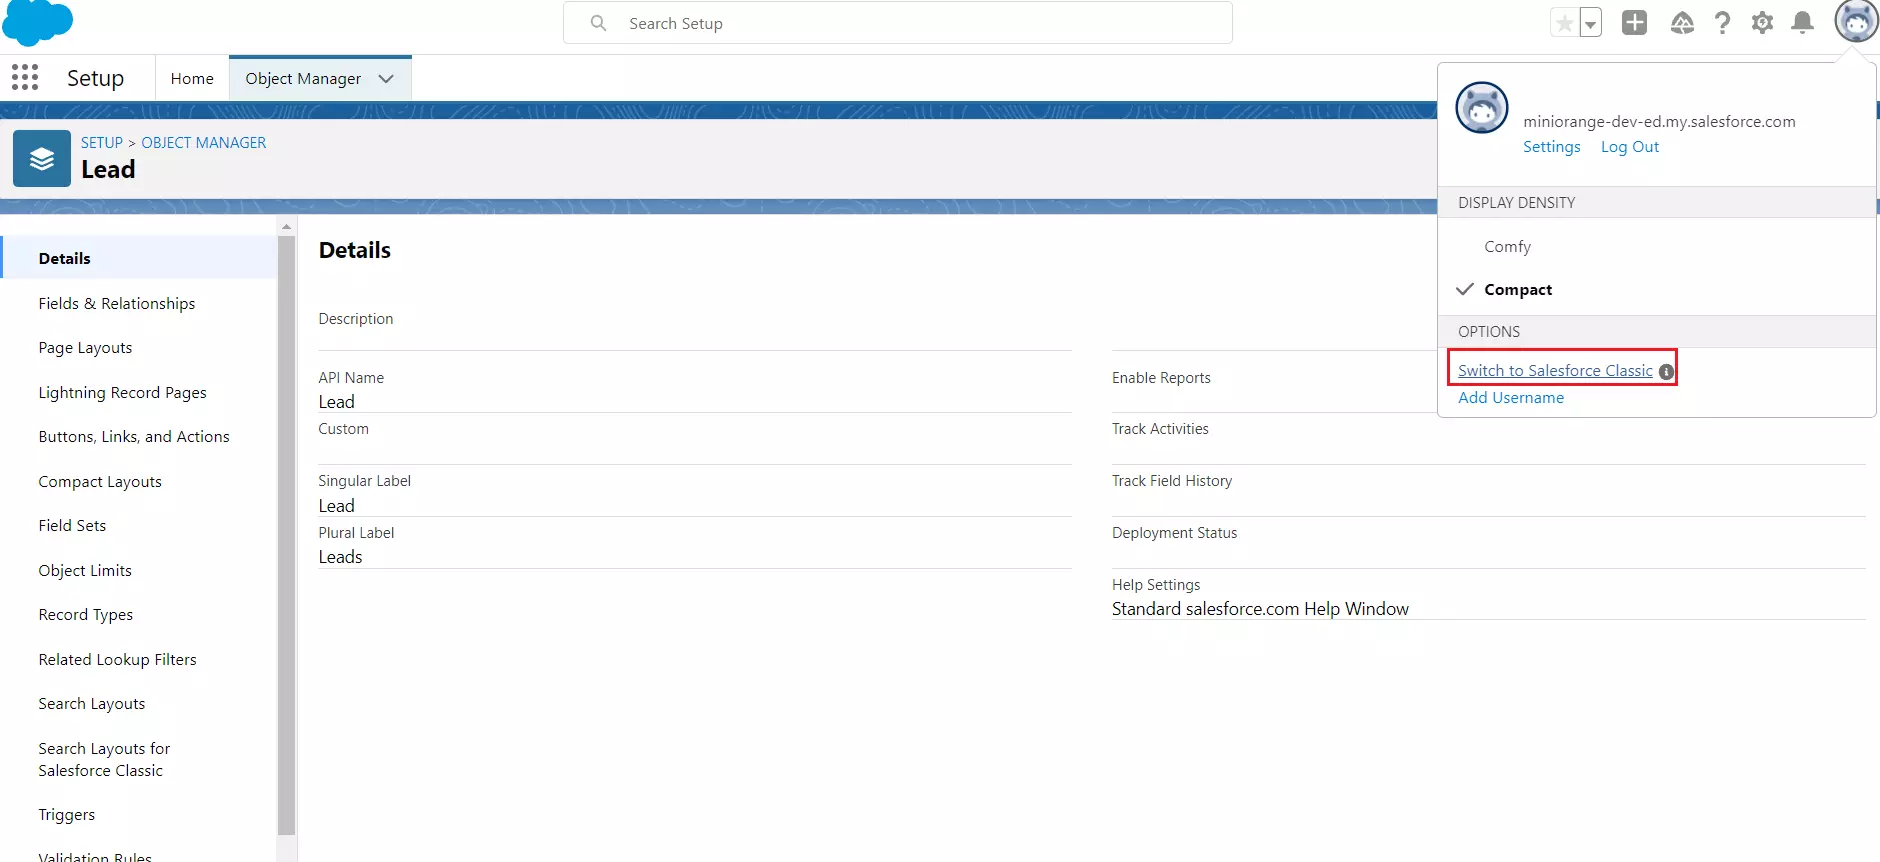Click the user avatar in header
This screenshot has height=862, width=1880.
[x=1856, y=22]
